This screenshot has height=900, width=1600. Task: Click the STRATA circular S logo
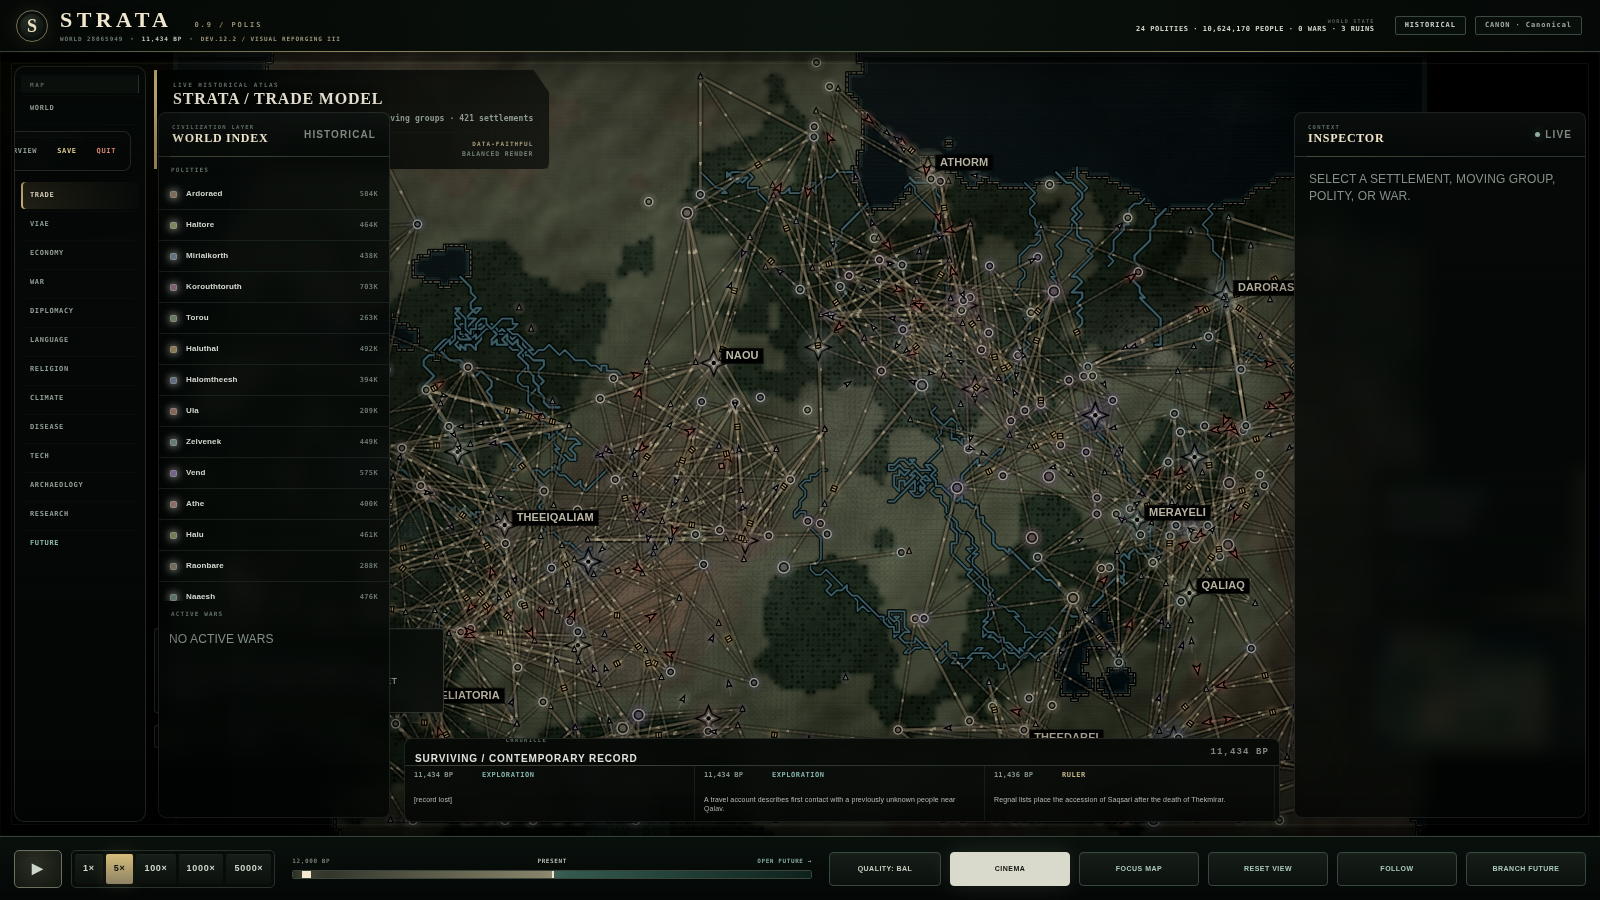pyautogui.click(x=32, y=26)
